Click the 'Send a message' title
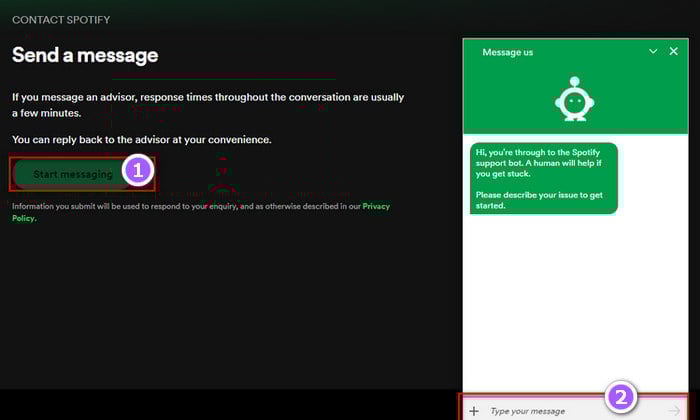Viewport: 700px width, 420px height. [85, 55]
